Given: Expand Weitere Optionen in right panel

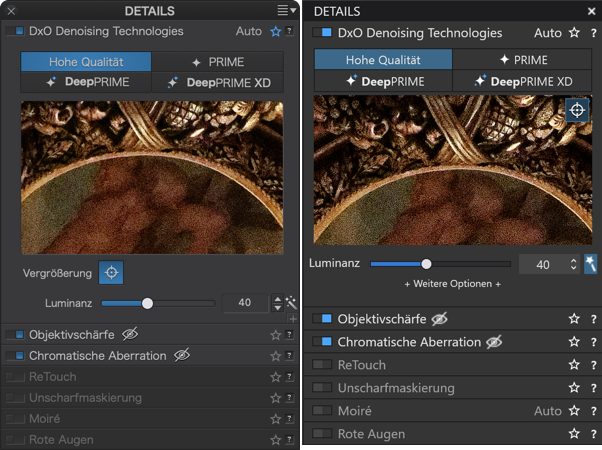Looking at the screenshot, I should pyautogui.click(x=453, y=284).
